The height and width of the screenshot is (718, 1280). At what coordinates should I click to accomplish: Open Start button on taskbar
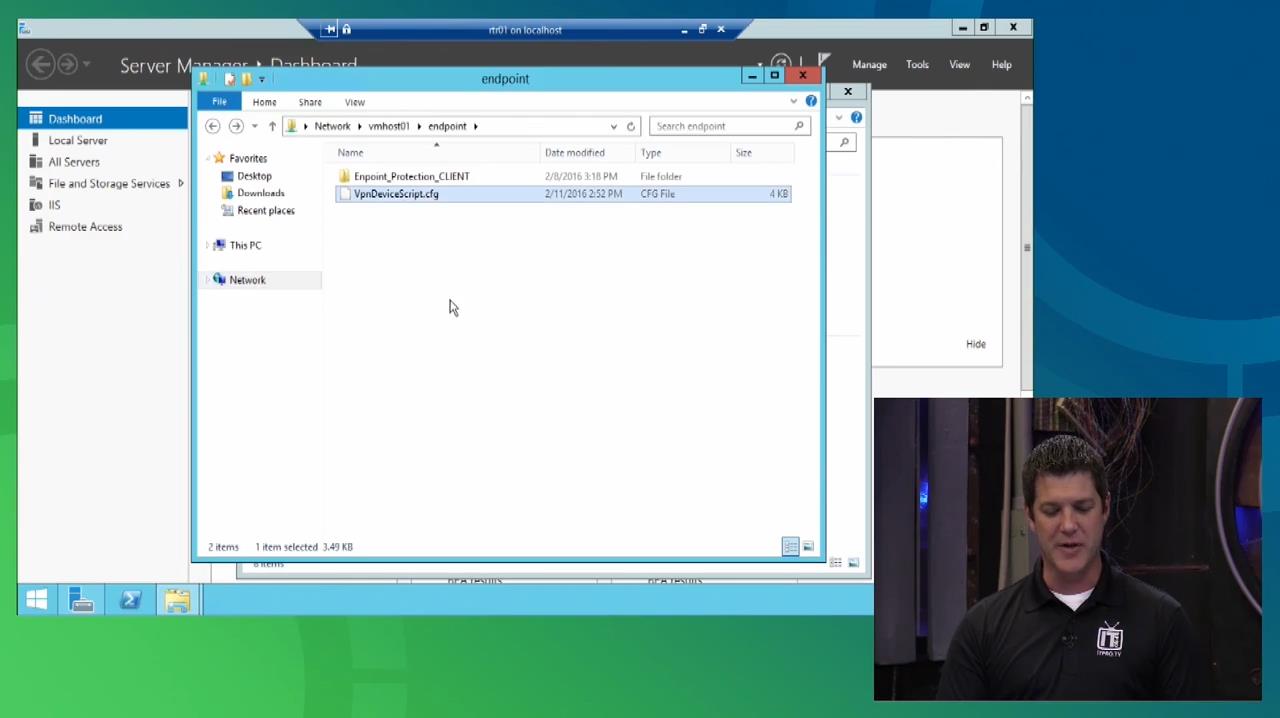click(37, 600)
